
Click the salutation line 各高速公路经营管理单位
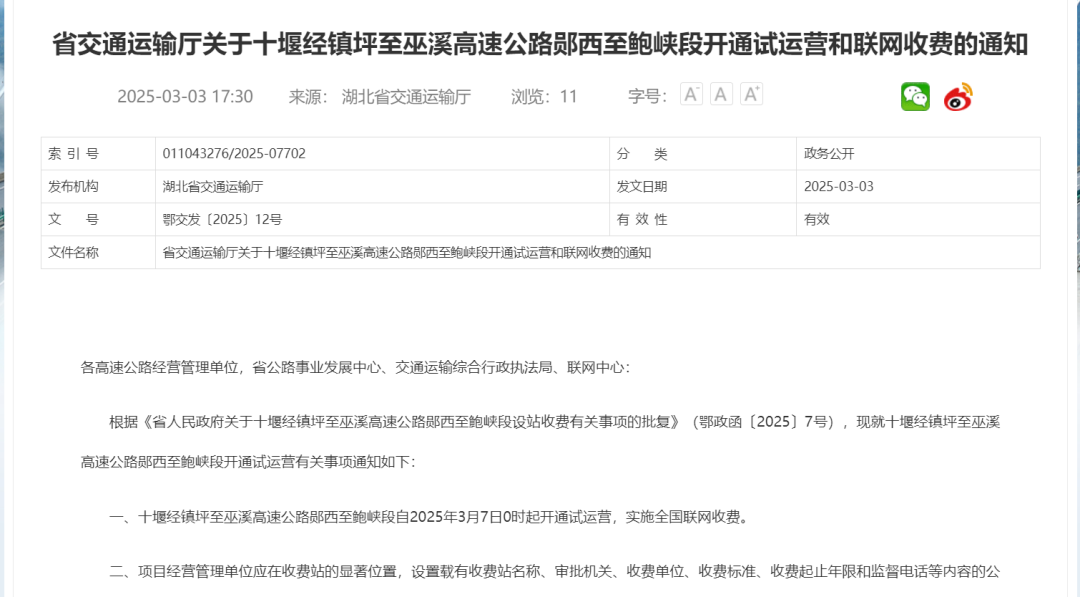[x=355, y=368]
